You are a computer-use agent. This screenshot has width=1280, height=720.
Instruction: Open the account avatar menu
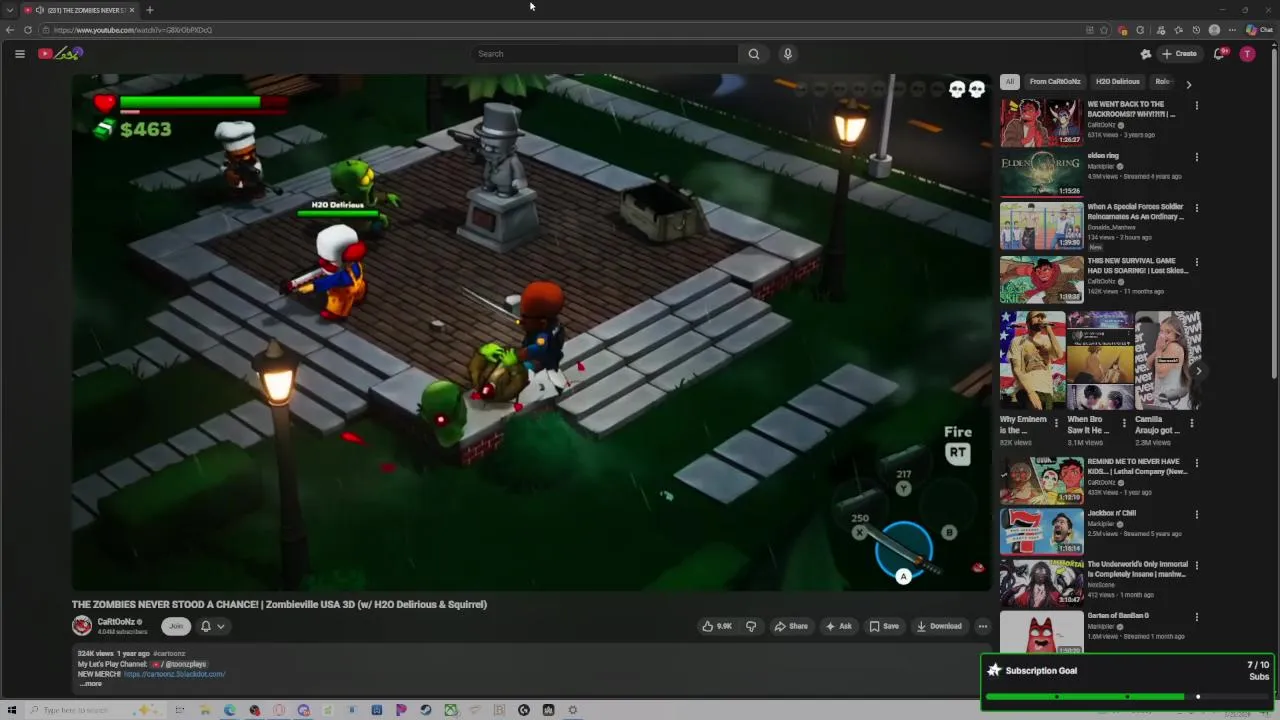(1247, 54)
